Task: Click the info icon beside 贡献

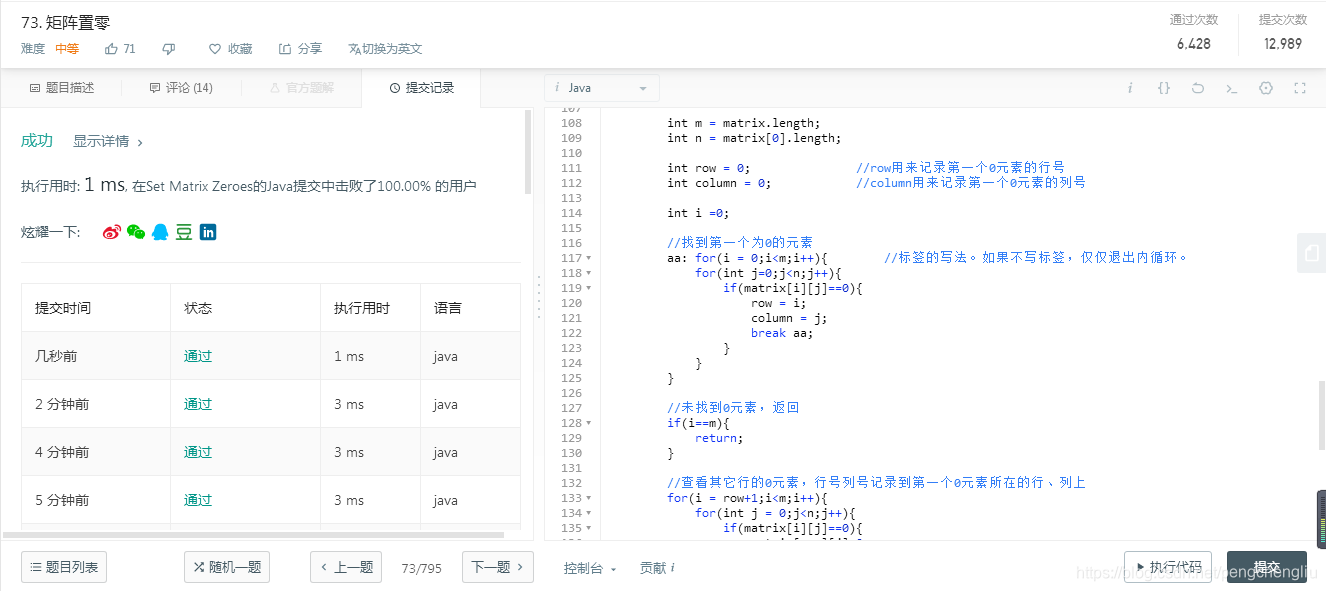Action: 672,568
